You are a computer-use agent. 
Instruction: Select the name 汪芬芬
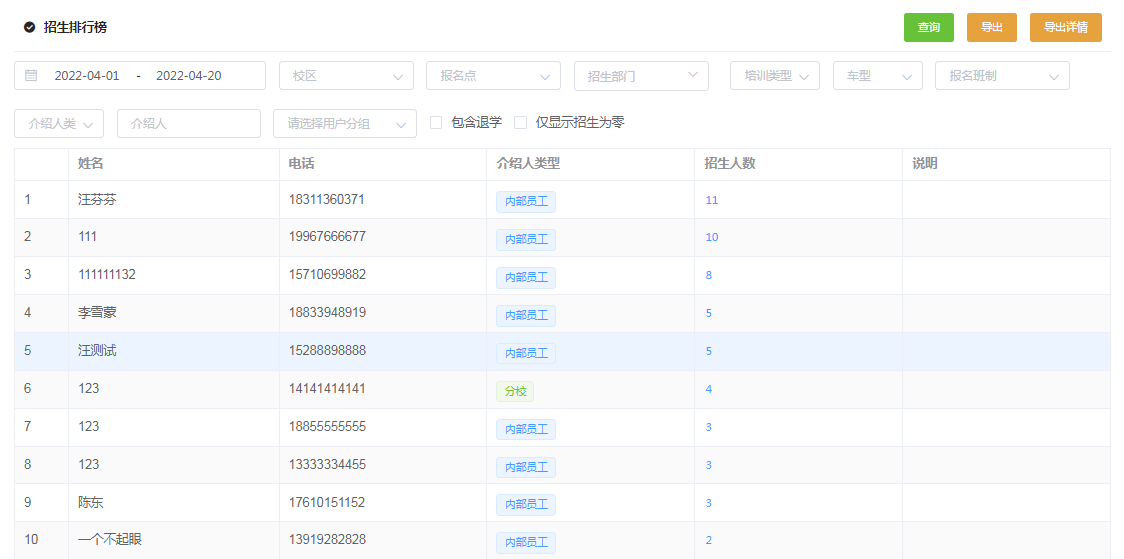tap(97, 200)
